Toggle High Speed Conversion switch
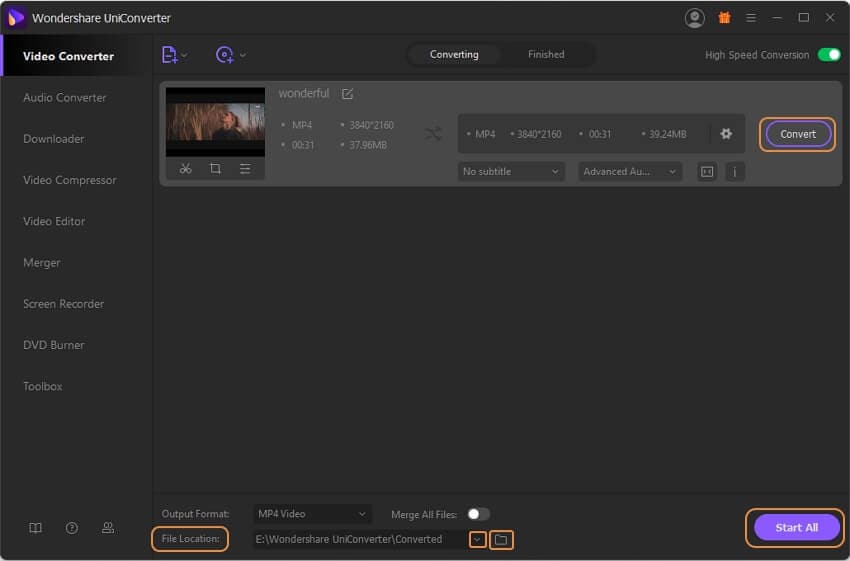The height and width of the screenshot is (561, 850). (x=829, y=55)
